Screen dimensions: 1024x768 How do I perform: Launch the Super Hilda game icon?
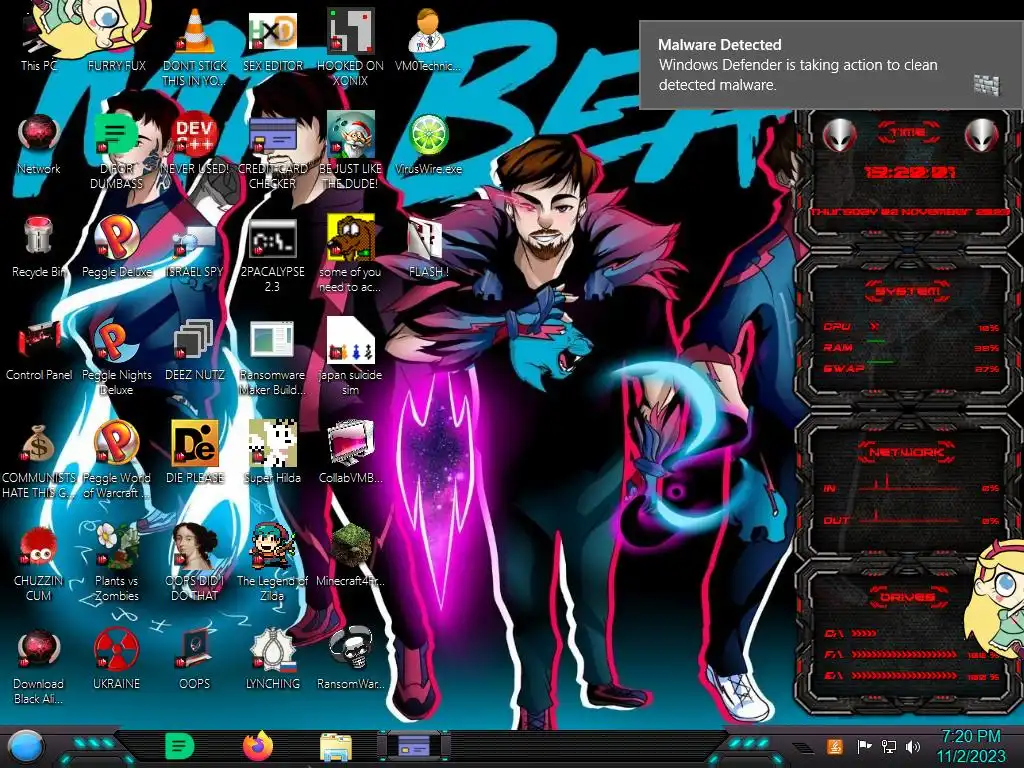272,453
